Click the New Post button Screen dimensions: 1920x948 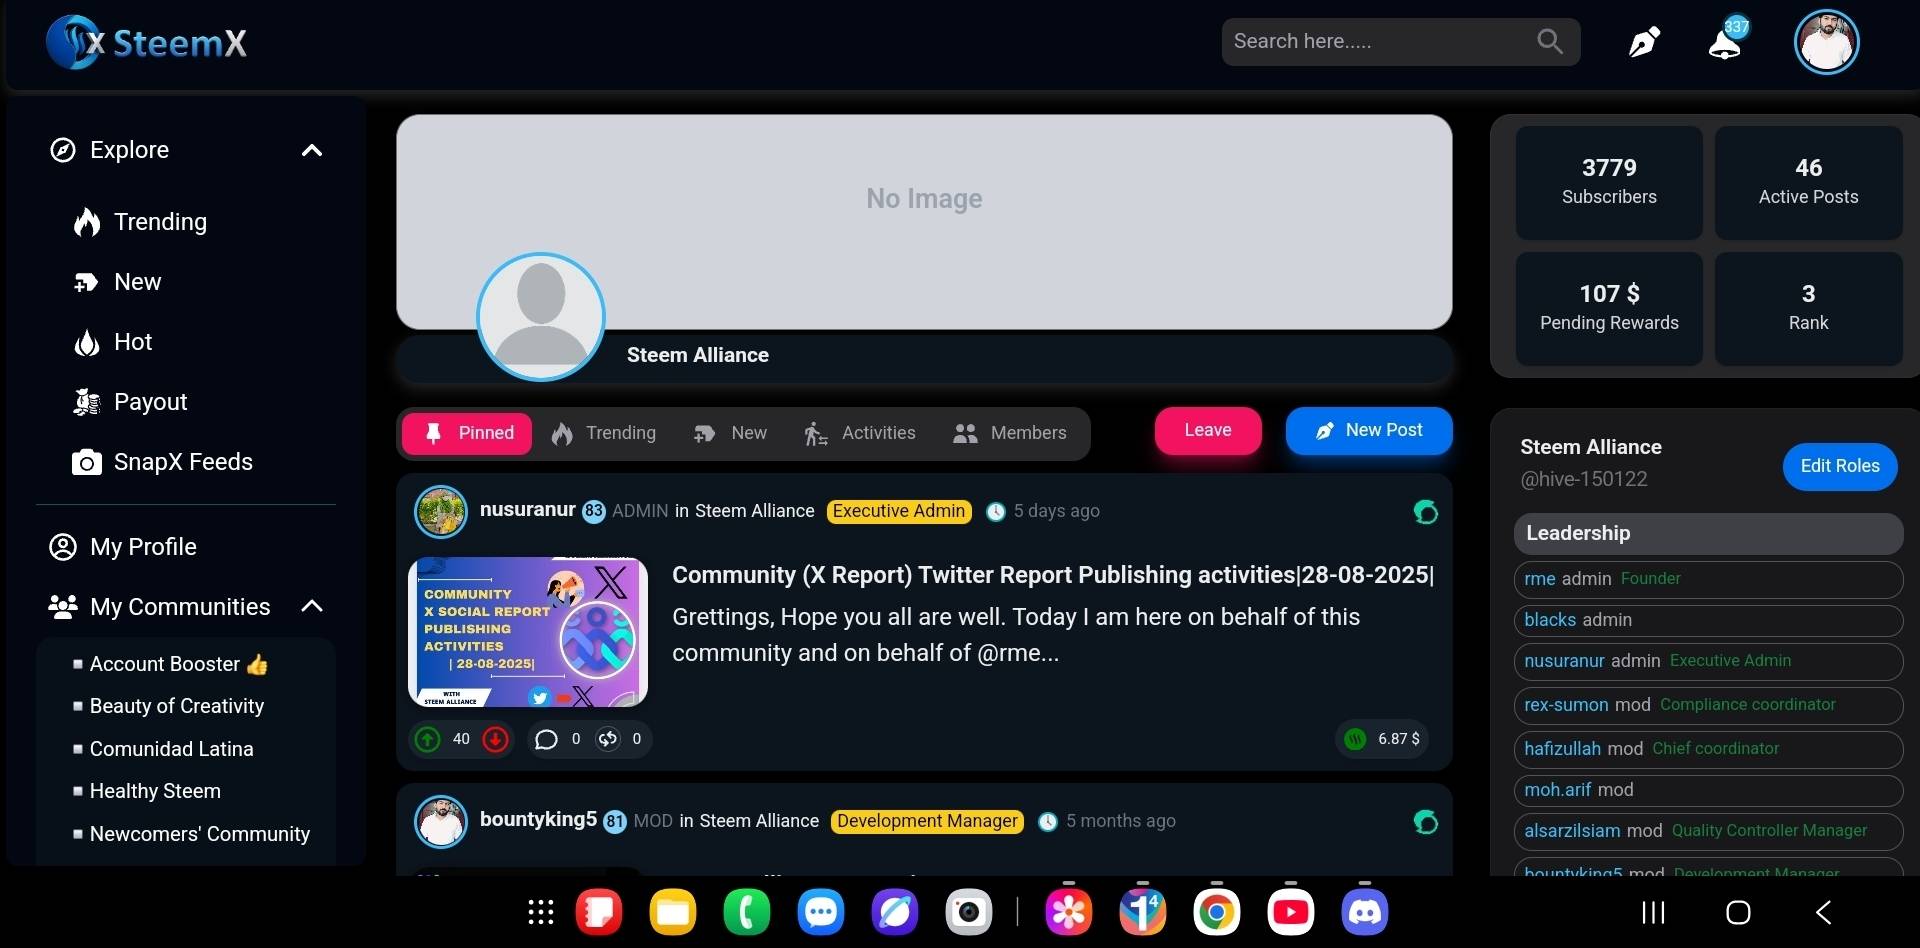pyautogui.click(x=1369, y=431)
